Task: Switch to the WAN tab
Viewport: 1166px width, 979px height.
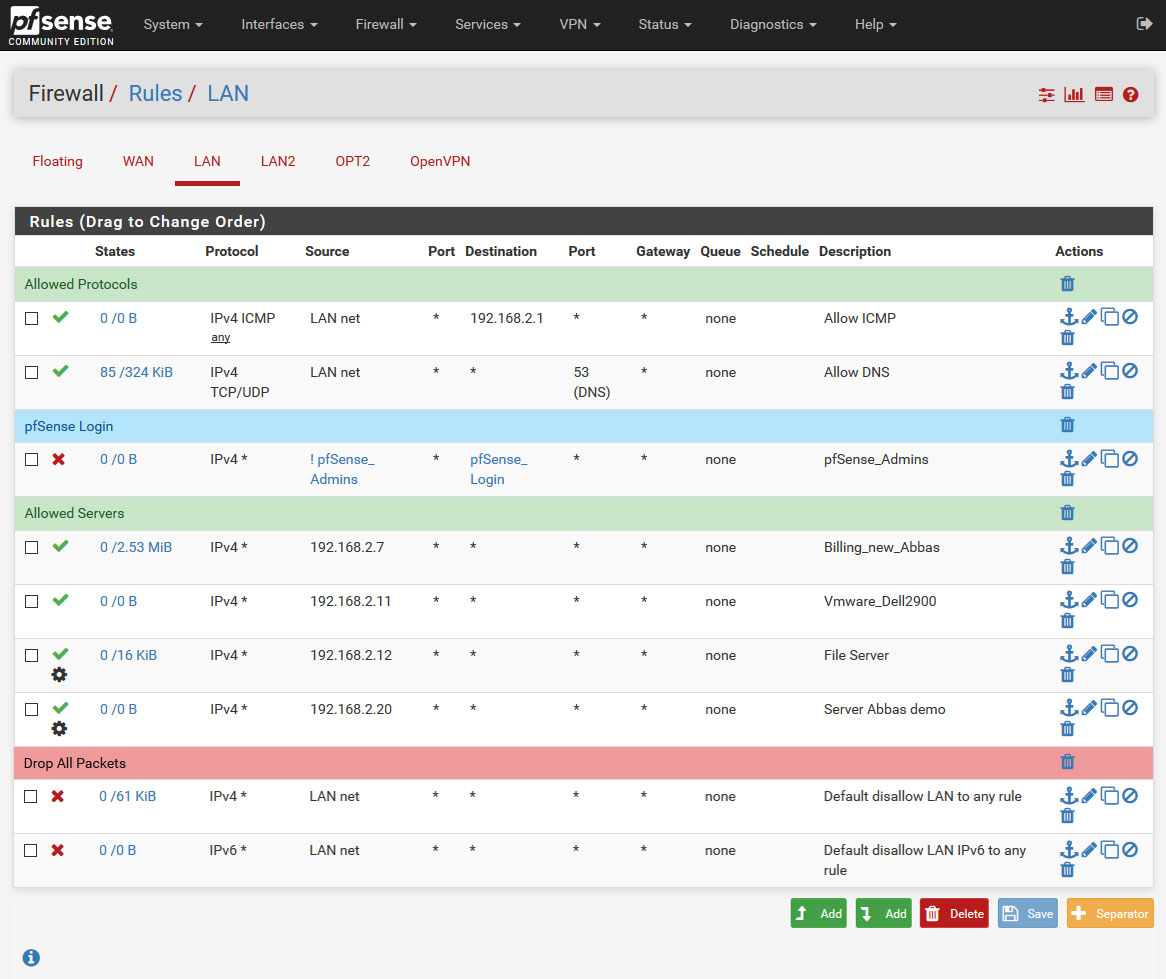Action: (138, 161)
